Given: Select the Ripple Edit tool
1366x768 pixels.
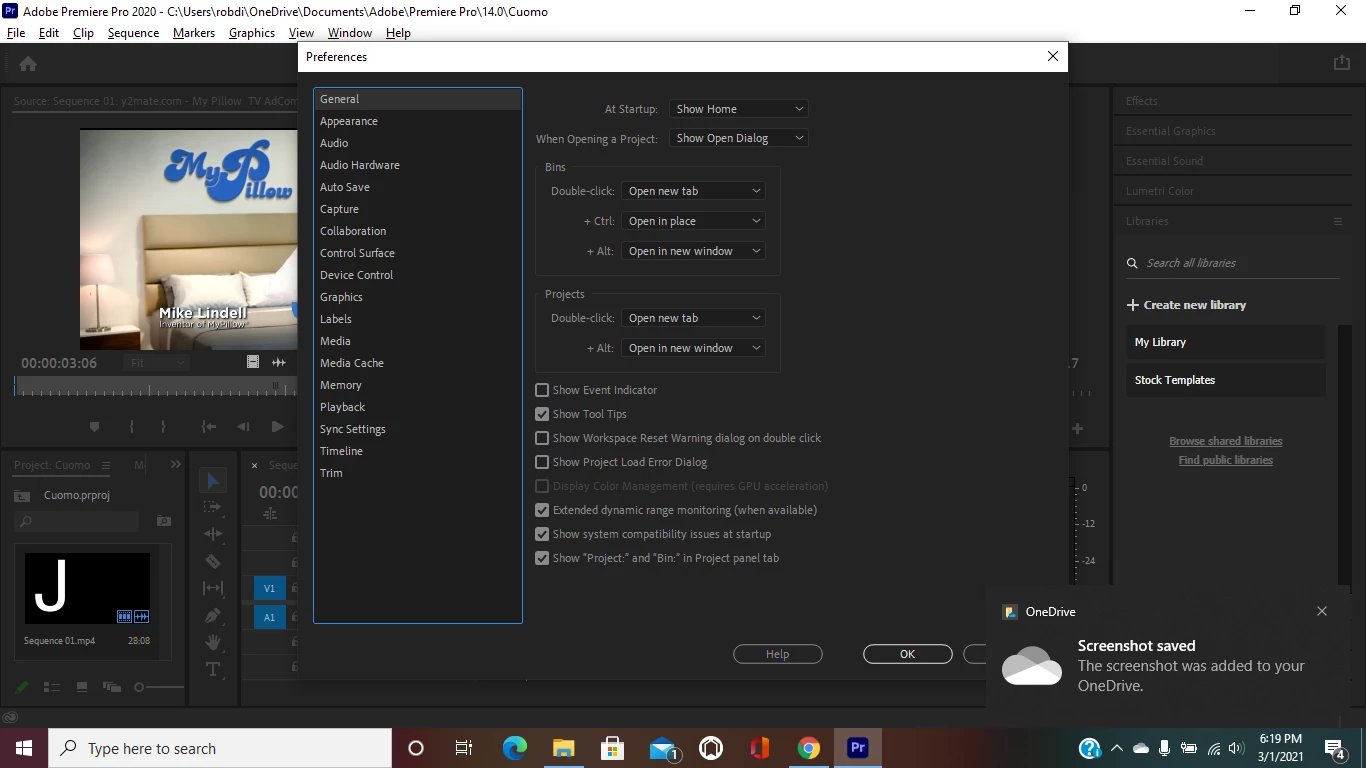Looking at the screenshot, I should (x=213, y=535).
